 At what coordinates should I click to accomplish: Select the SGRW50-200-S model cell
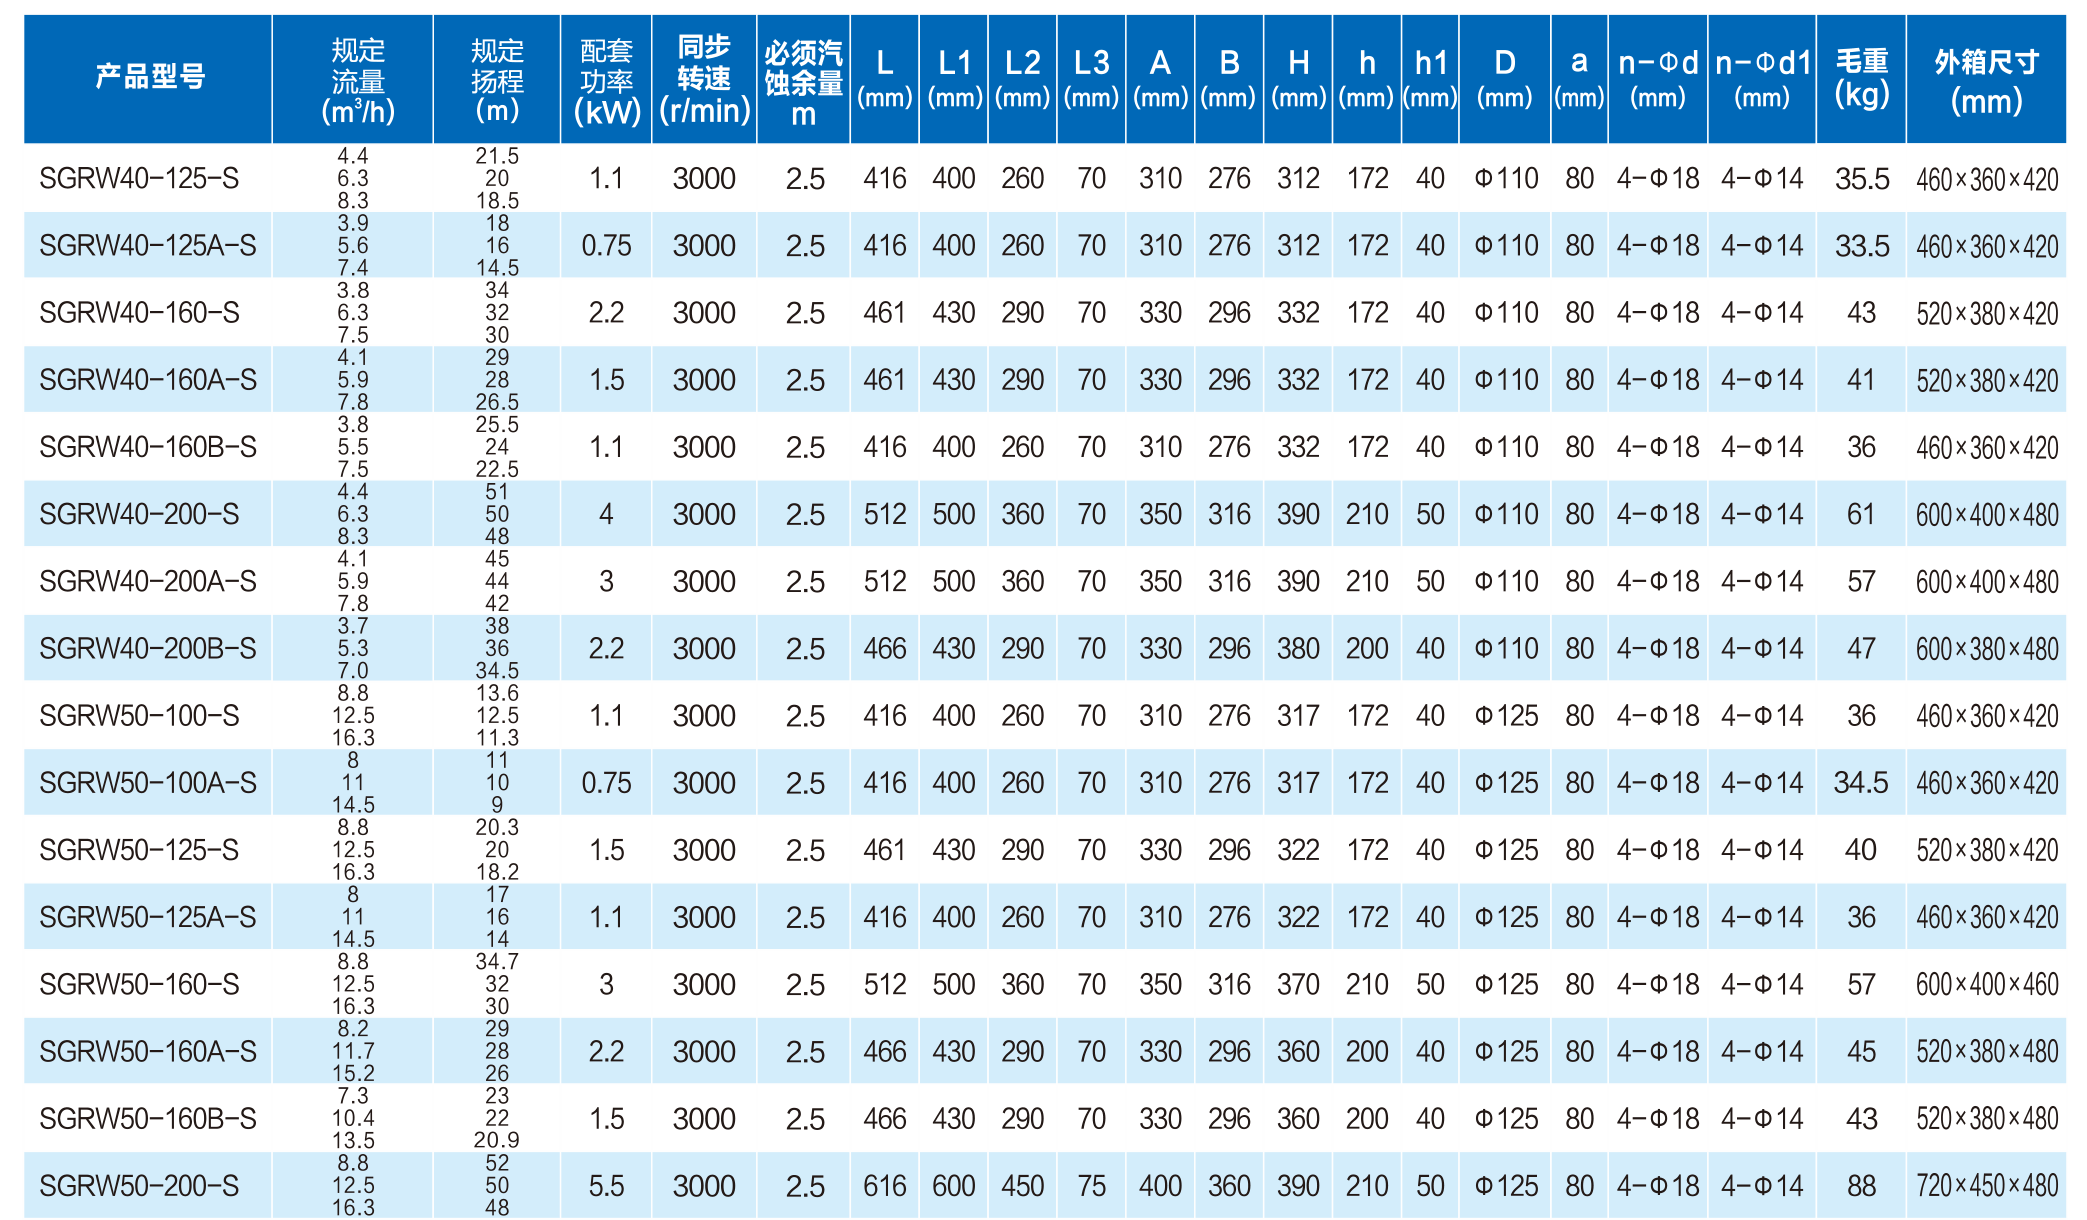139,1186
